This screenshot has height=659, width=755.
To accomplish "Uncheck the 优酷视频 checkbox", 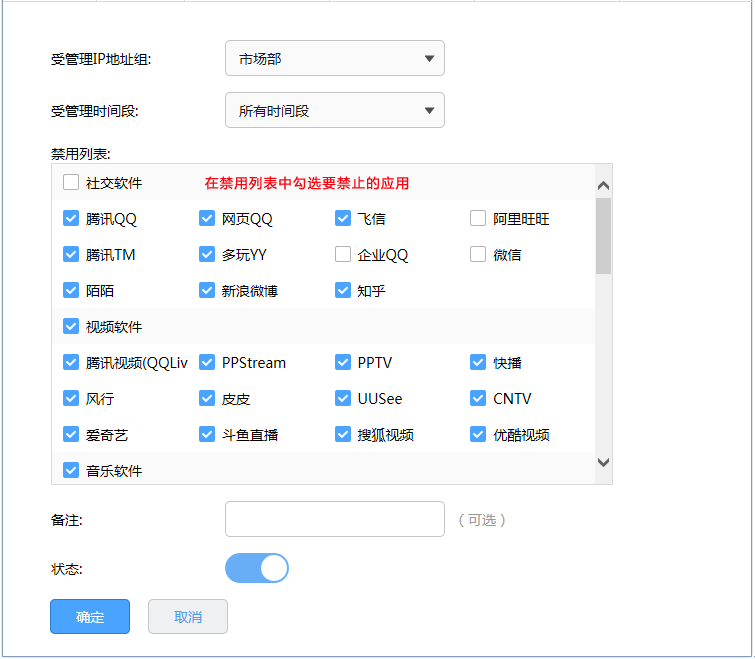I will [x=478, y=434].
